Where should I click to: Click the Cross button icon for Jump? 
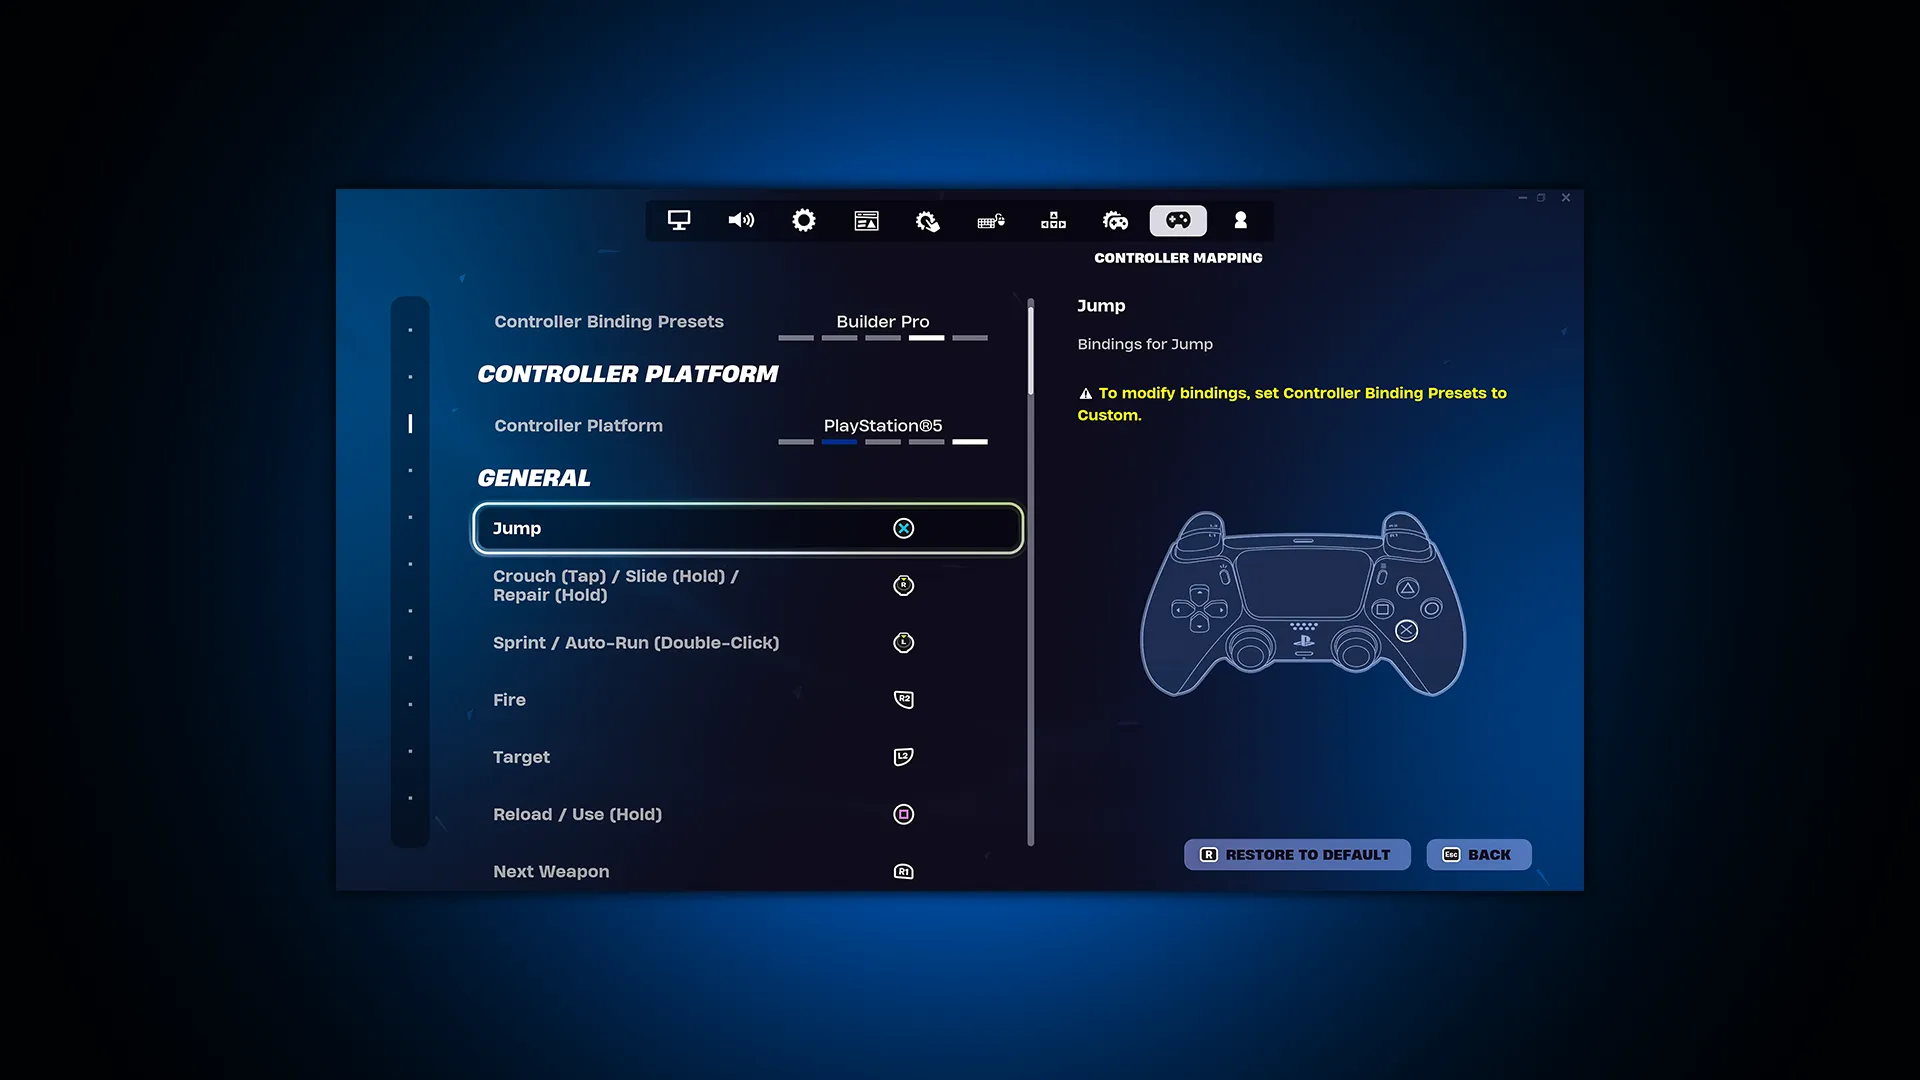903,527
